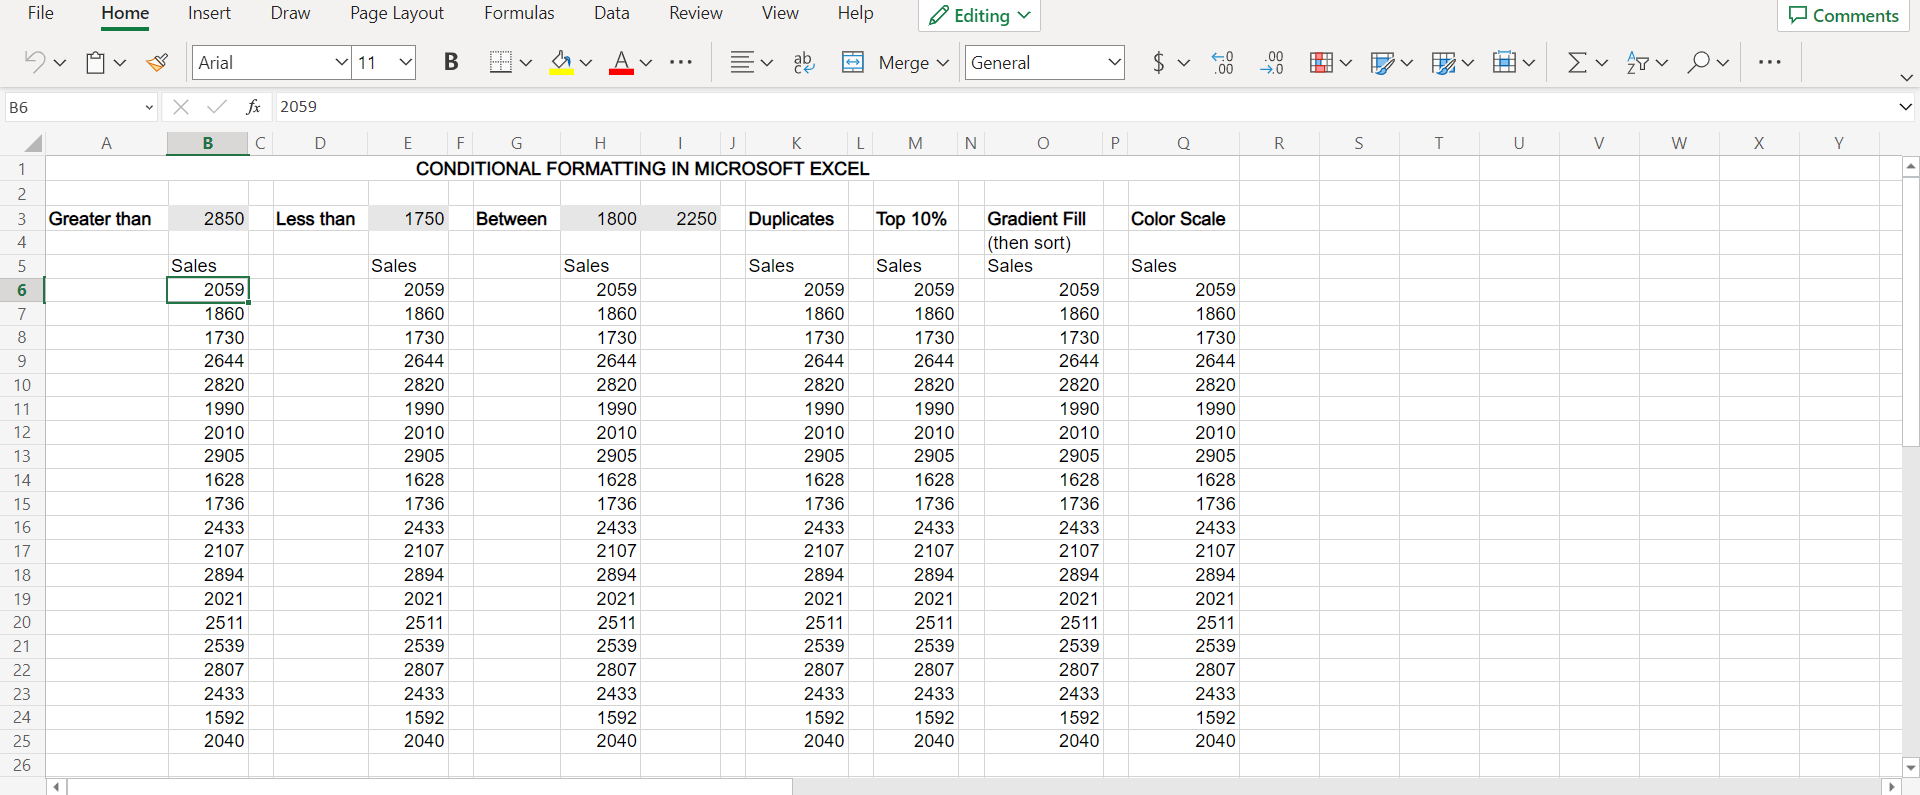Activate the Format Painter brush
Screen dimensions: 1920x795
[x=157, y=62]
